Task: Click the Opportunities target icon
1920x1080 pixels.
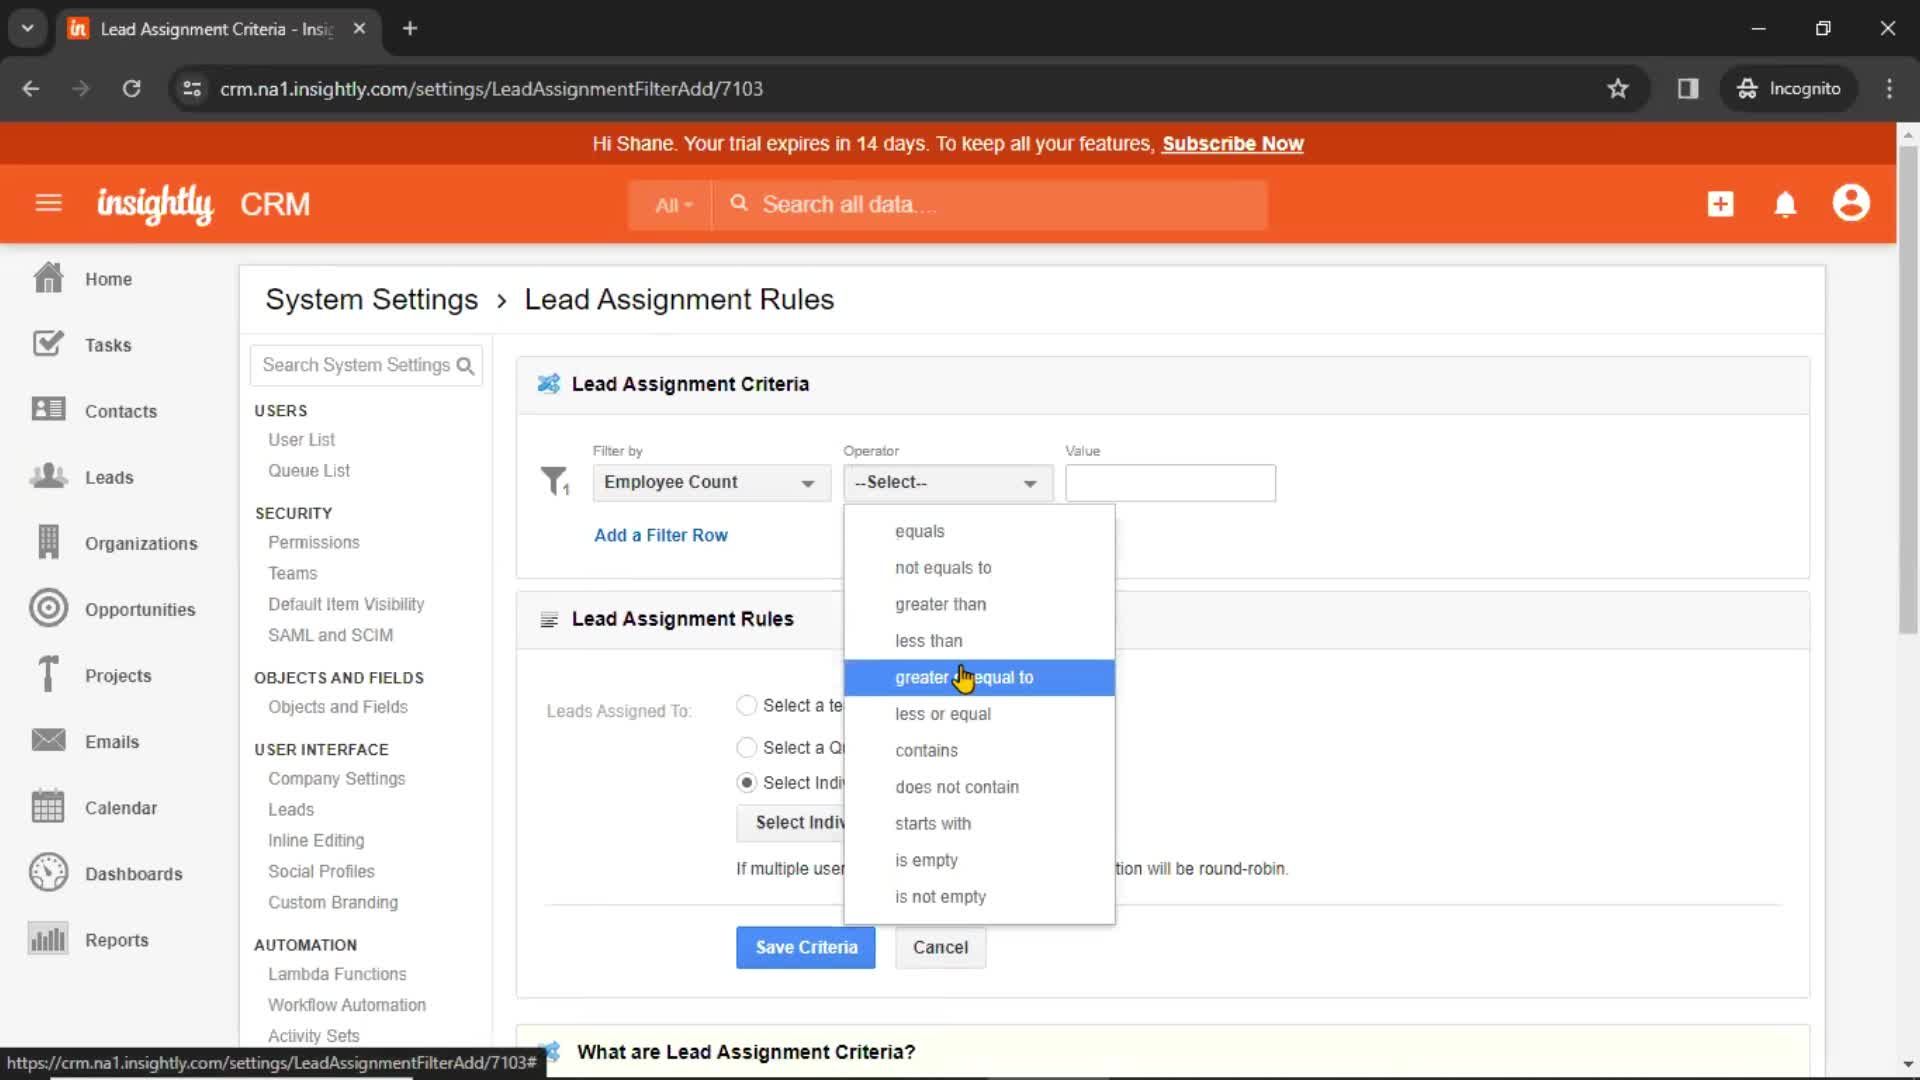Action: click(48, 608)
